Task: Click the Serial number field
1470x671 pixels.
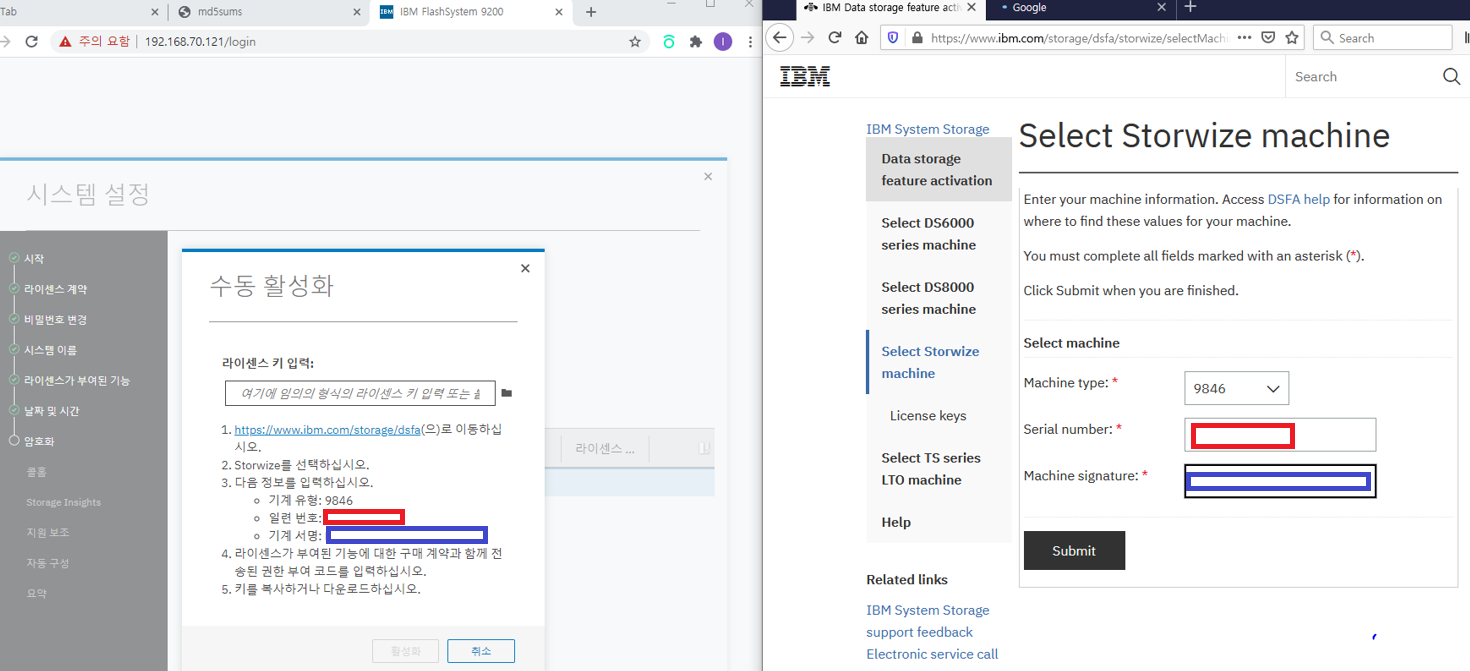Action: (x=1280, y=435)
